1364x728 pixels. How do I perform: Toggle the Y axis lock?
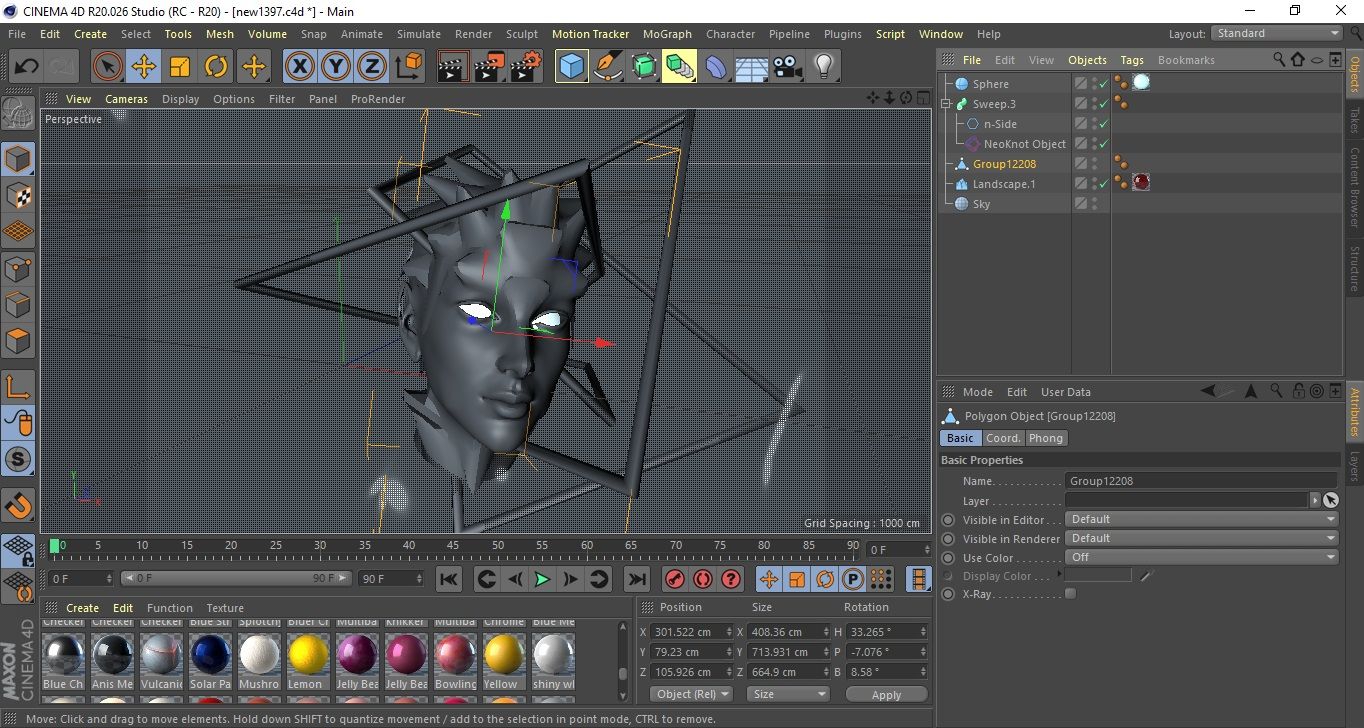click(x=336, y=67)
